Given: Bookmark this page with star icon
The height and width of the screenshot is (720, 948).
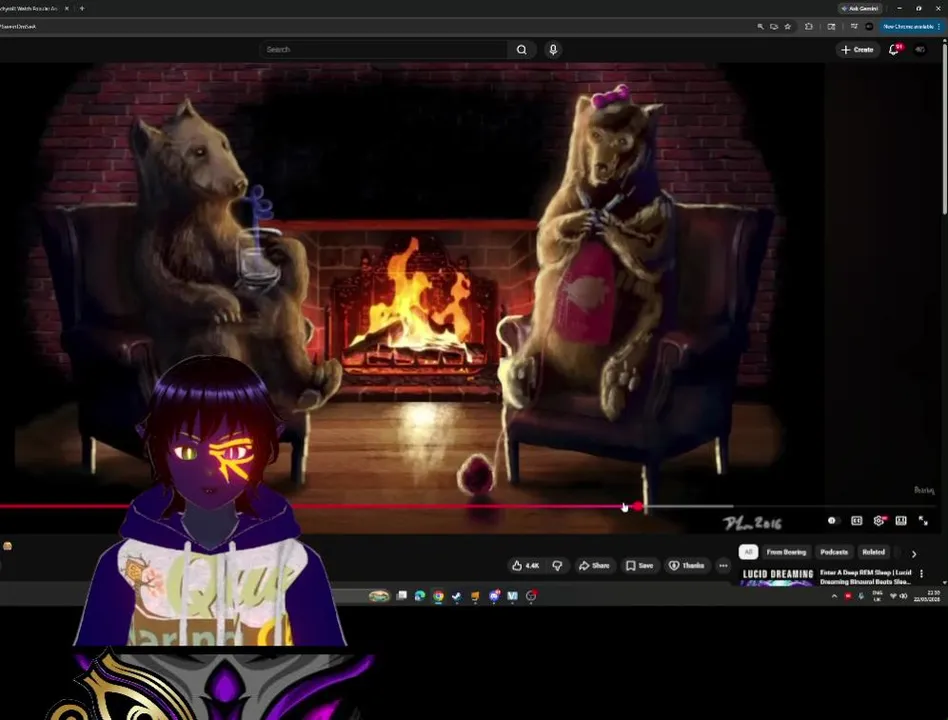Looking at the screenshot, I should (787, 27).
